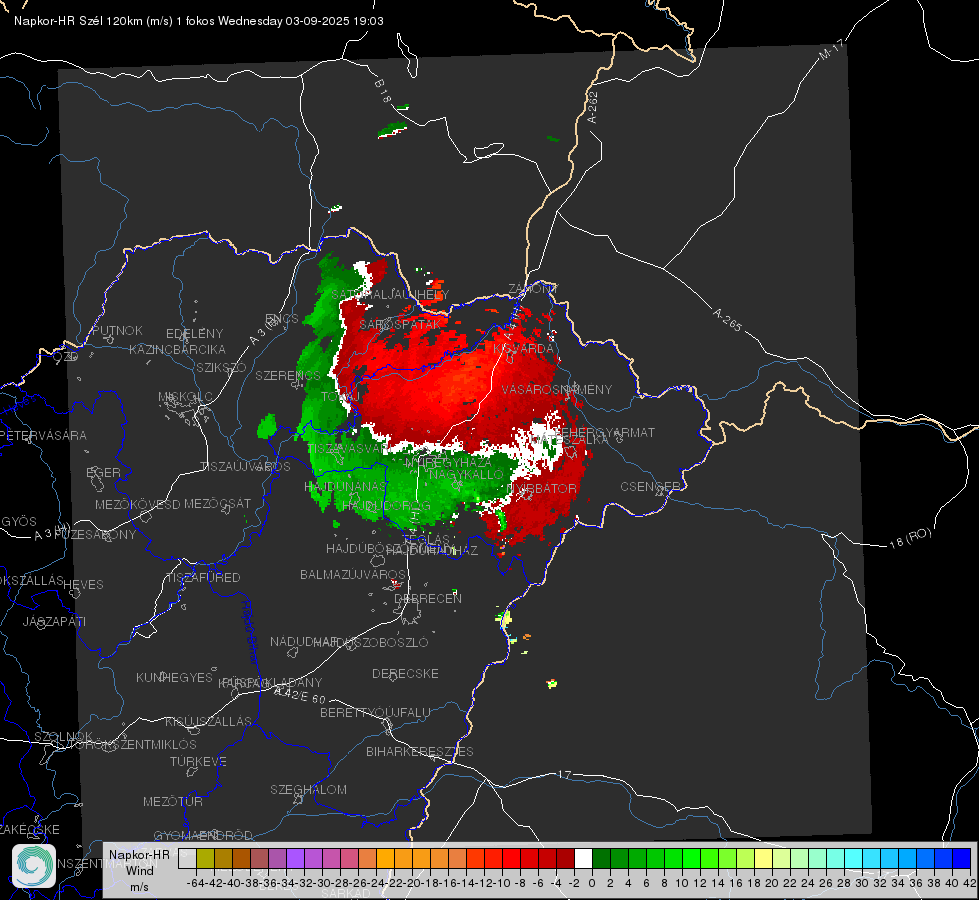This screenshot has width=979, height=900.
Task: Click the BALMAZÚJVÁROS label
Action: point(353,574)
